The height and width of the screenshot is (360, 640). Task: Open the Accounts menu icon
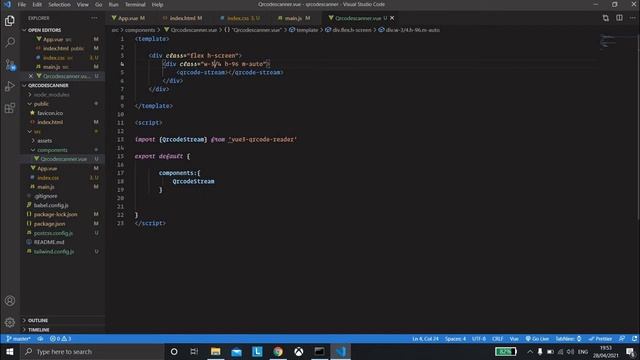point(10,301)
